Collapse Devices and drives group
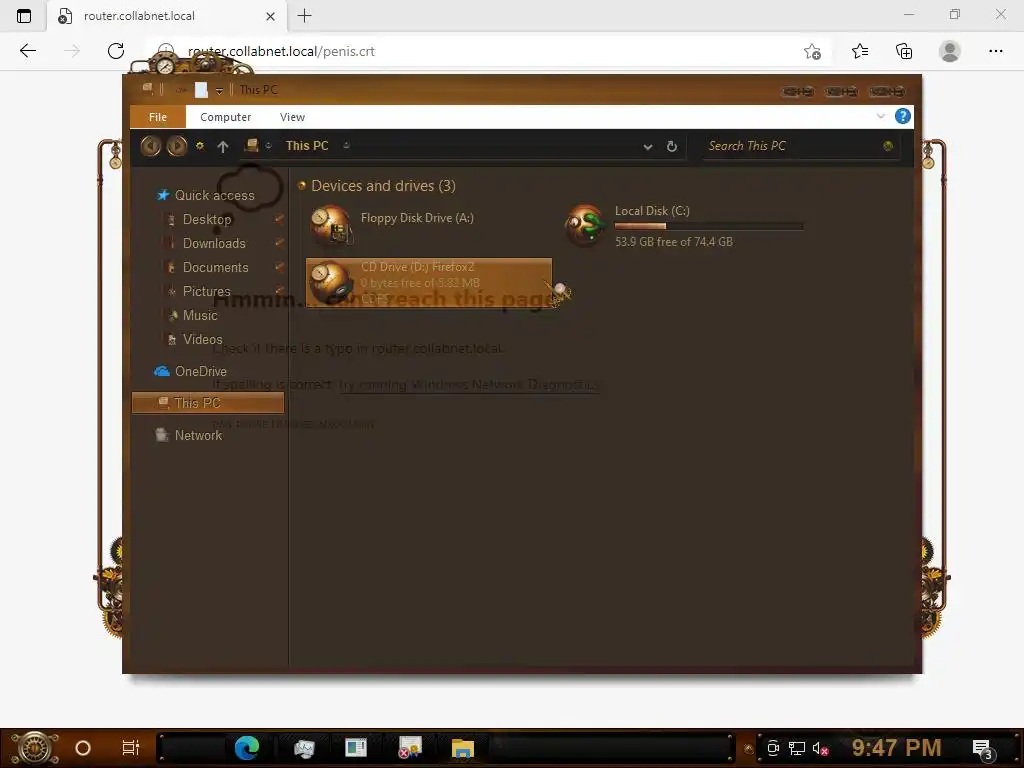This screenshot has height=768, width=1024. pos(301,185)
